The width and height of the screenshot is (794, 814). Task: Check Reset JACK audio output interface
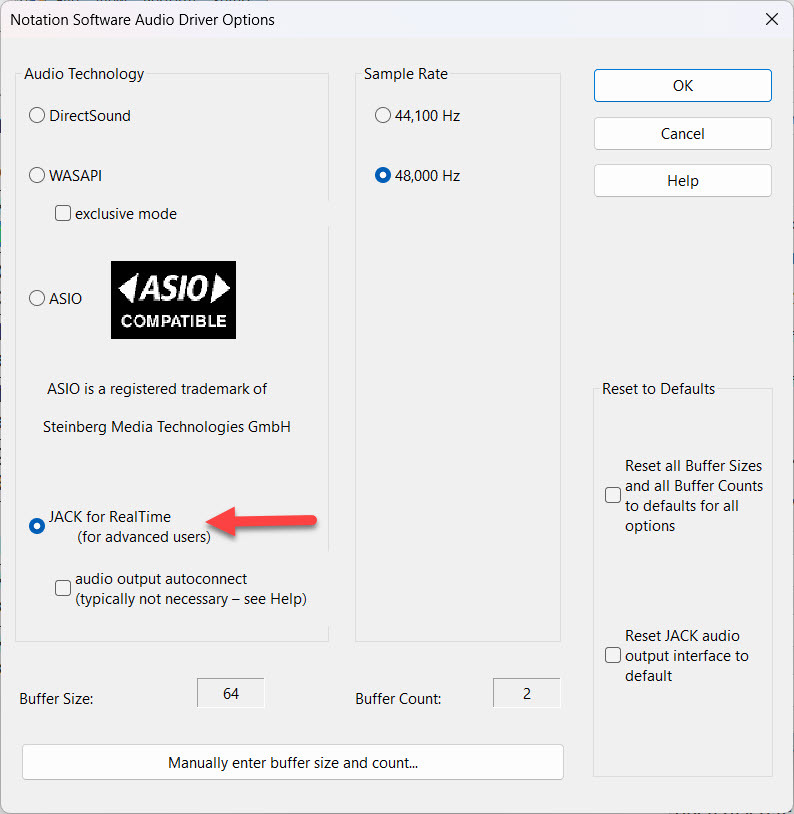click(x=613, y=656)
